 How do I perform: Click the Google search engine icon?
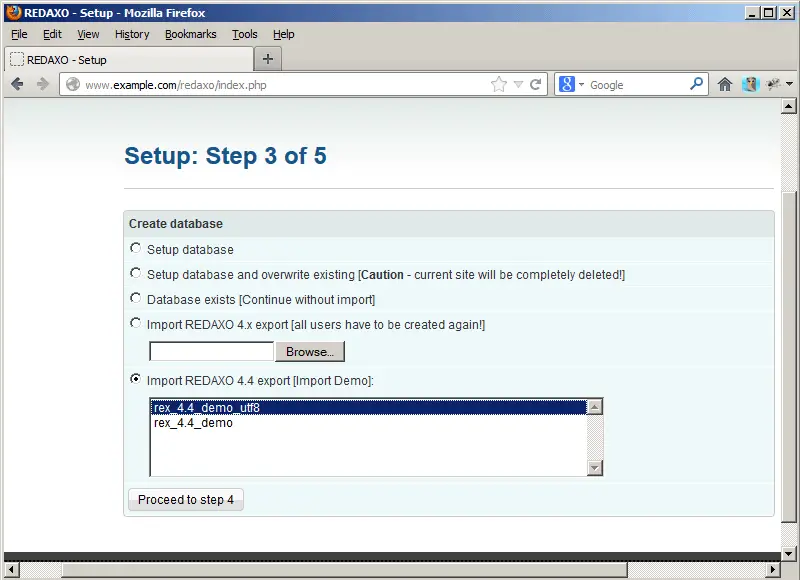(x=566, y=85)
